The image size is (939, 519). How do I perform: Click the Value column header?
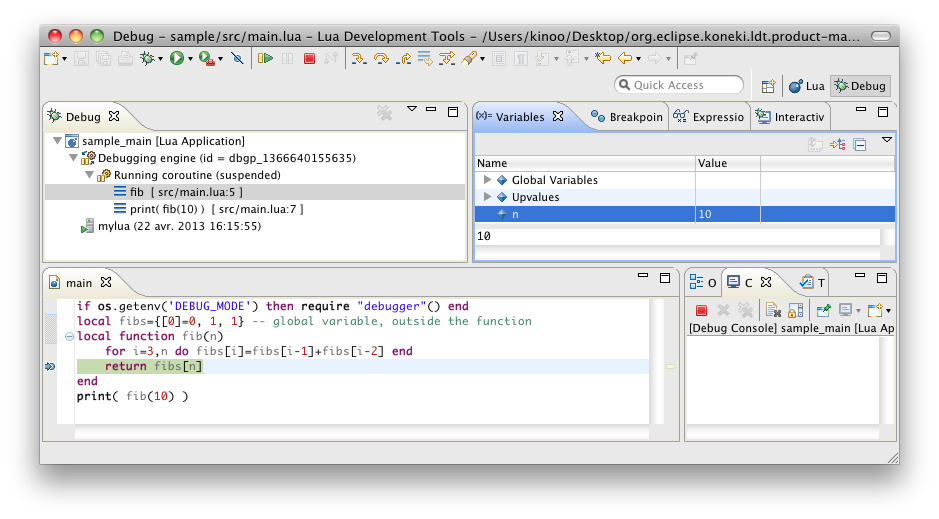(728, 163)
